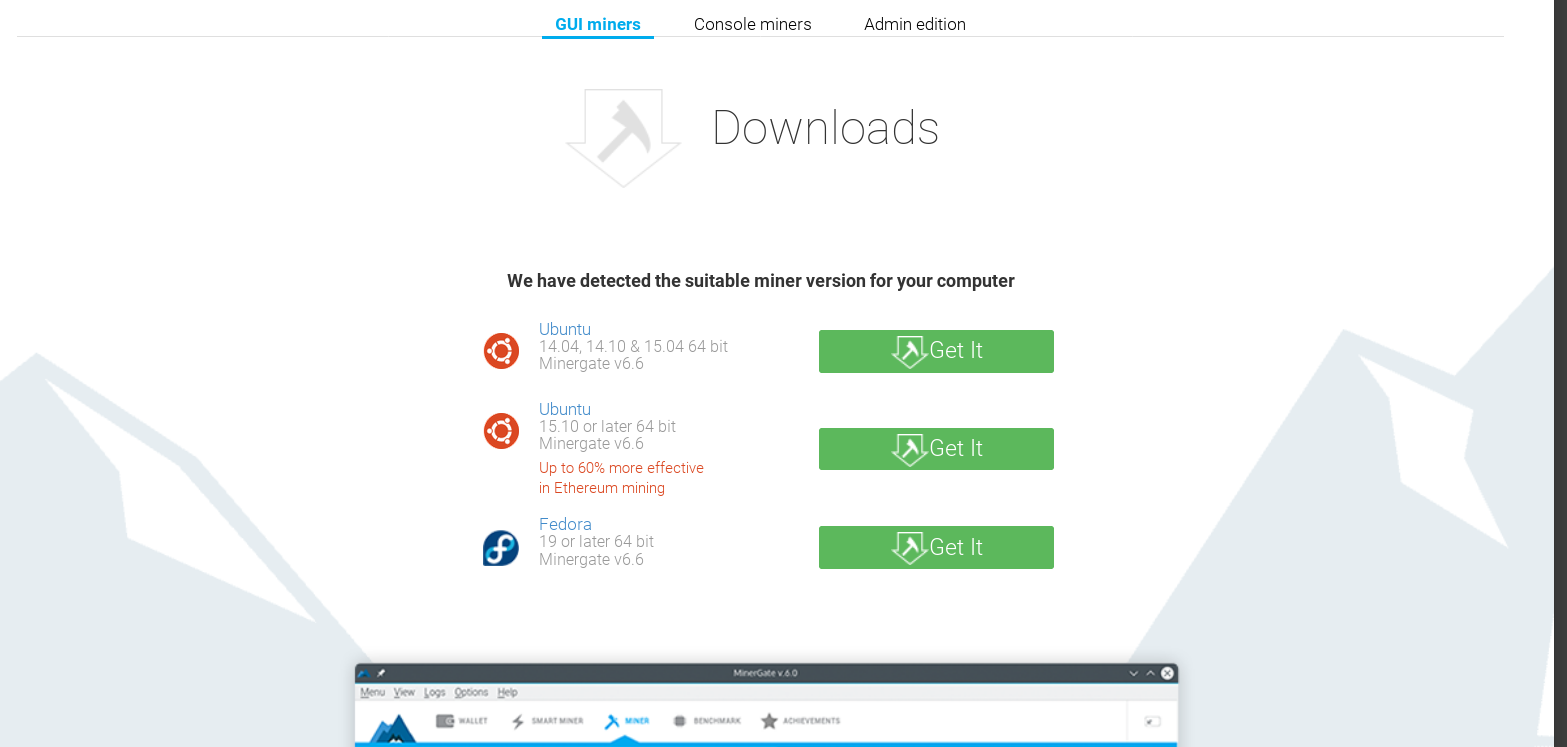Click the text "19 or later 64 bit"
This screenshot has height=747, width=1567.
click(596, 542)
